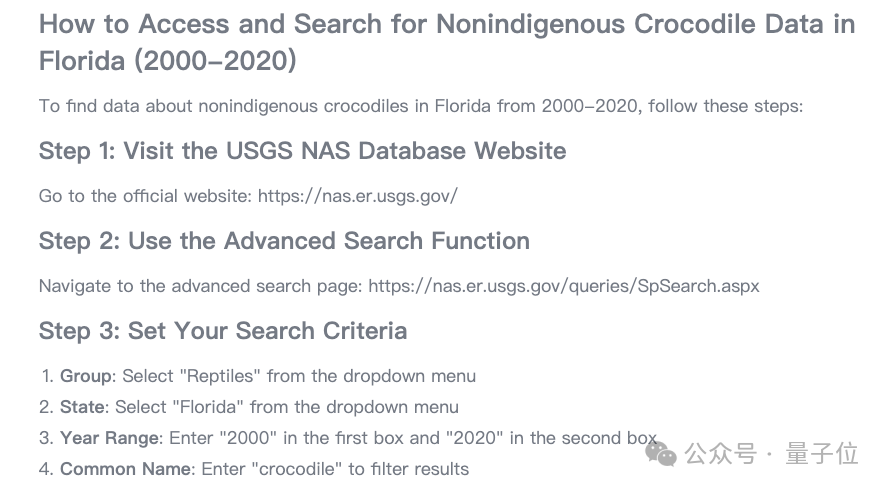Click the bold 'State' label in the list
This screenshot has width=886, height=488.
click(82, 407)
